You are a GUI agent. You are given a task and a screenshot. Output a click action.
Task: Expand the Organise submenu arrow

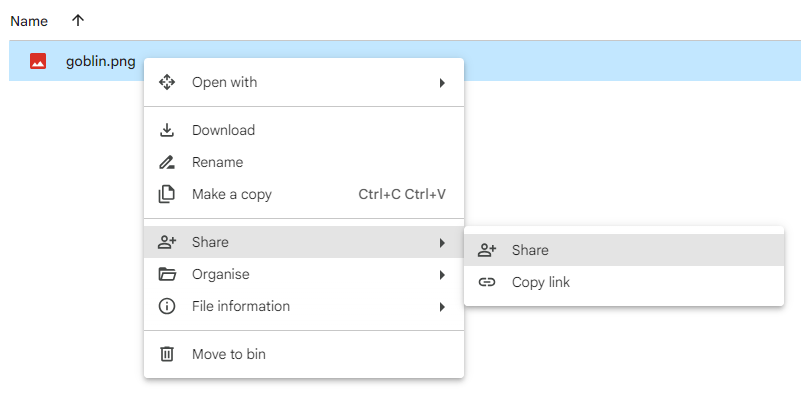(x=441, y=275)
